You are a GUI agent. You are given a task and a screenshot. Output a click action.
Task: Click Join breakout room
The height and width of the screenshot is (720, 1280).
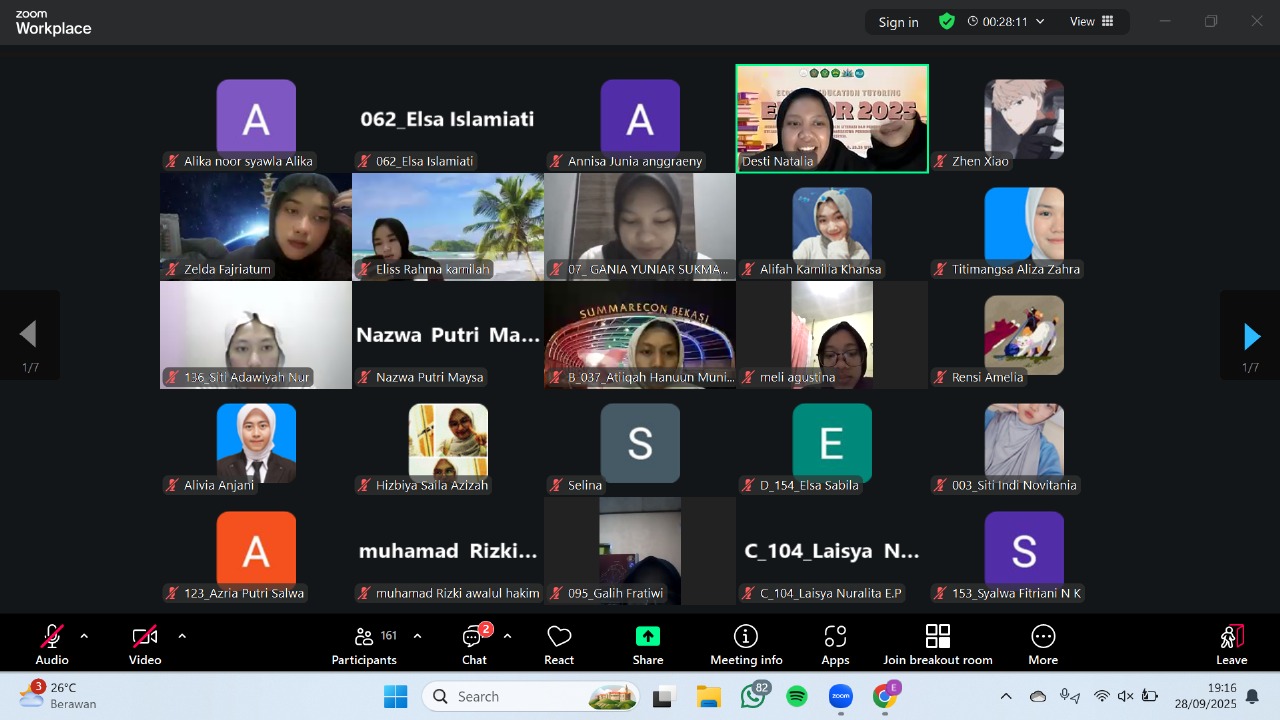(x=937, y=645)
